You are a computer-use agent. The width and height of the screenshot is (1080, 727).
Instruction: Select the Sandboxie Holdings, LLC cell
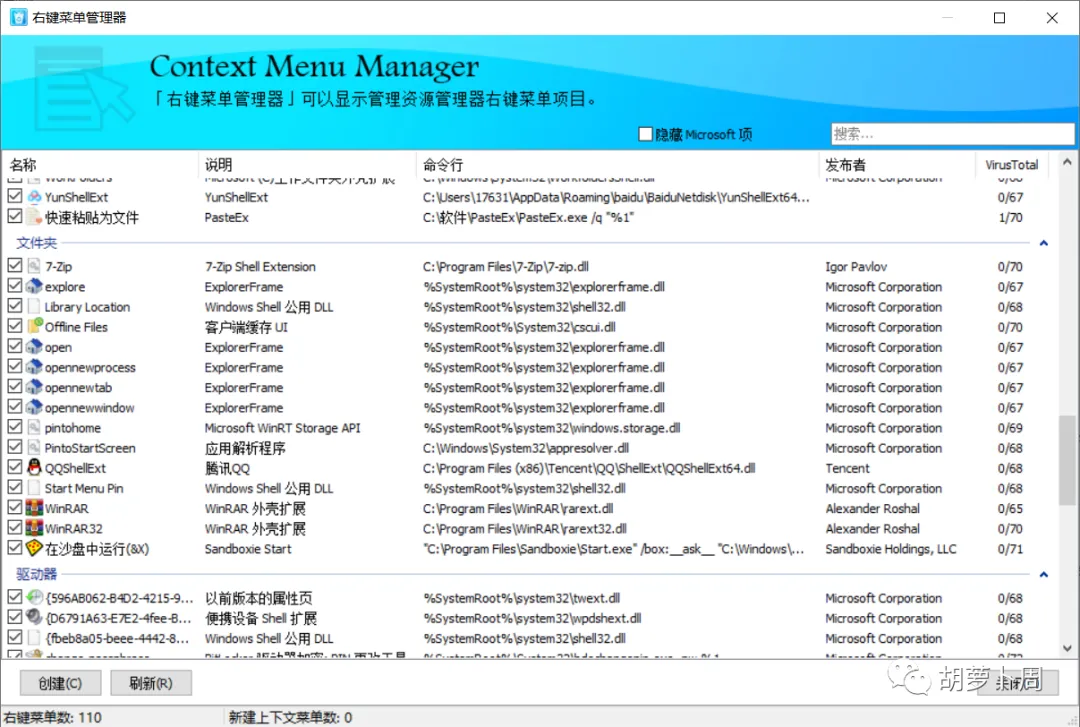[891, 549]
